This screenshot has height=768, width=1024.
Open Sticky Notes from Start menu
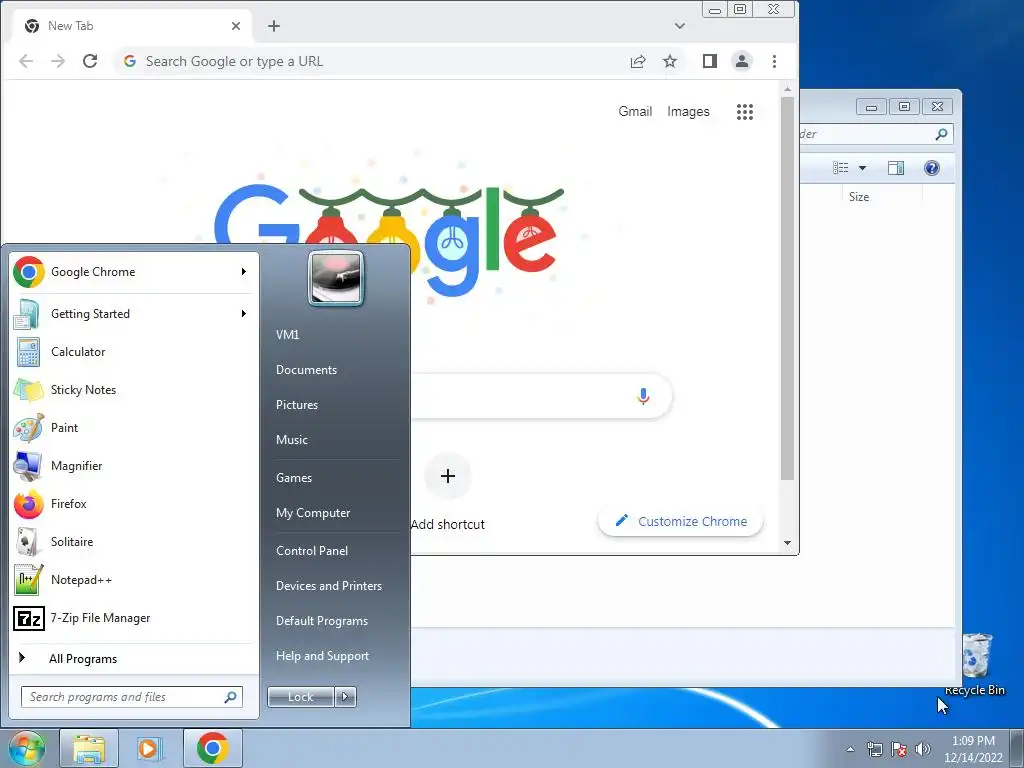click(x=133, y=390)
